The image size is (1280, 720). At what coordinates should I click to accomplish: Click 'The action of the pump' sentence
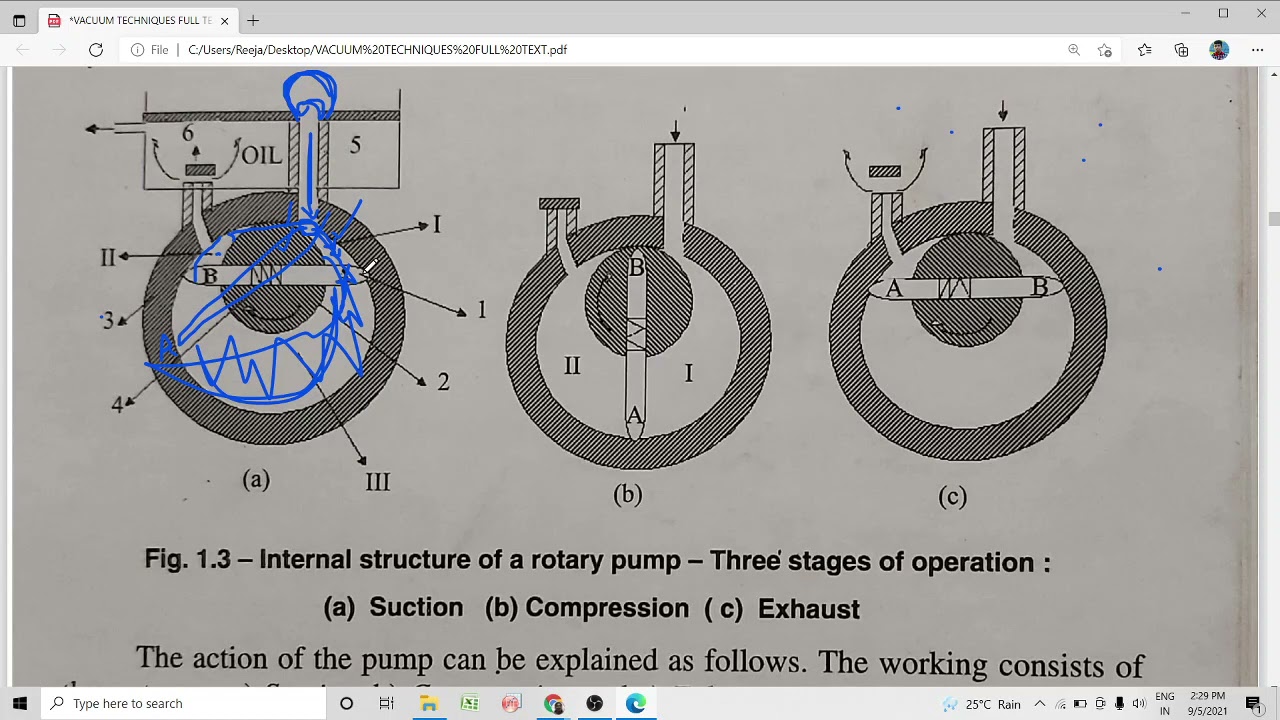coord(640,662)
